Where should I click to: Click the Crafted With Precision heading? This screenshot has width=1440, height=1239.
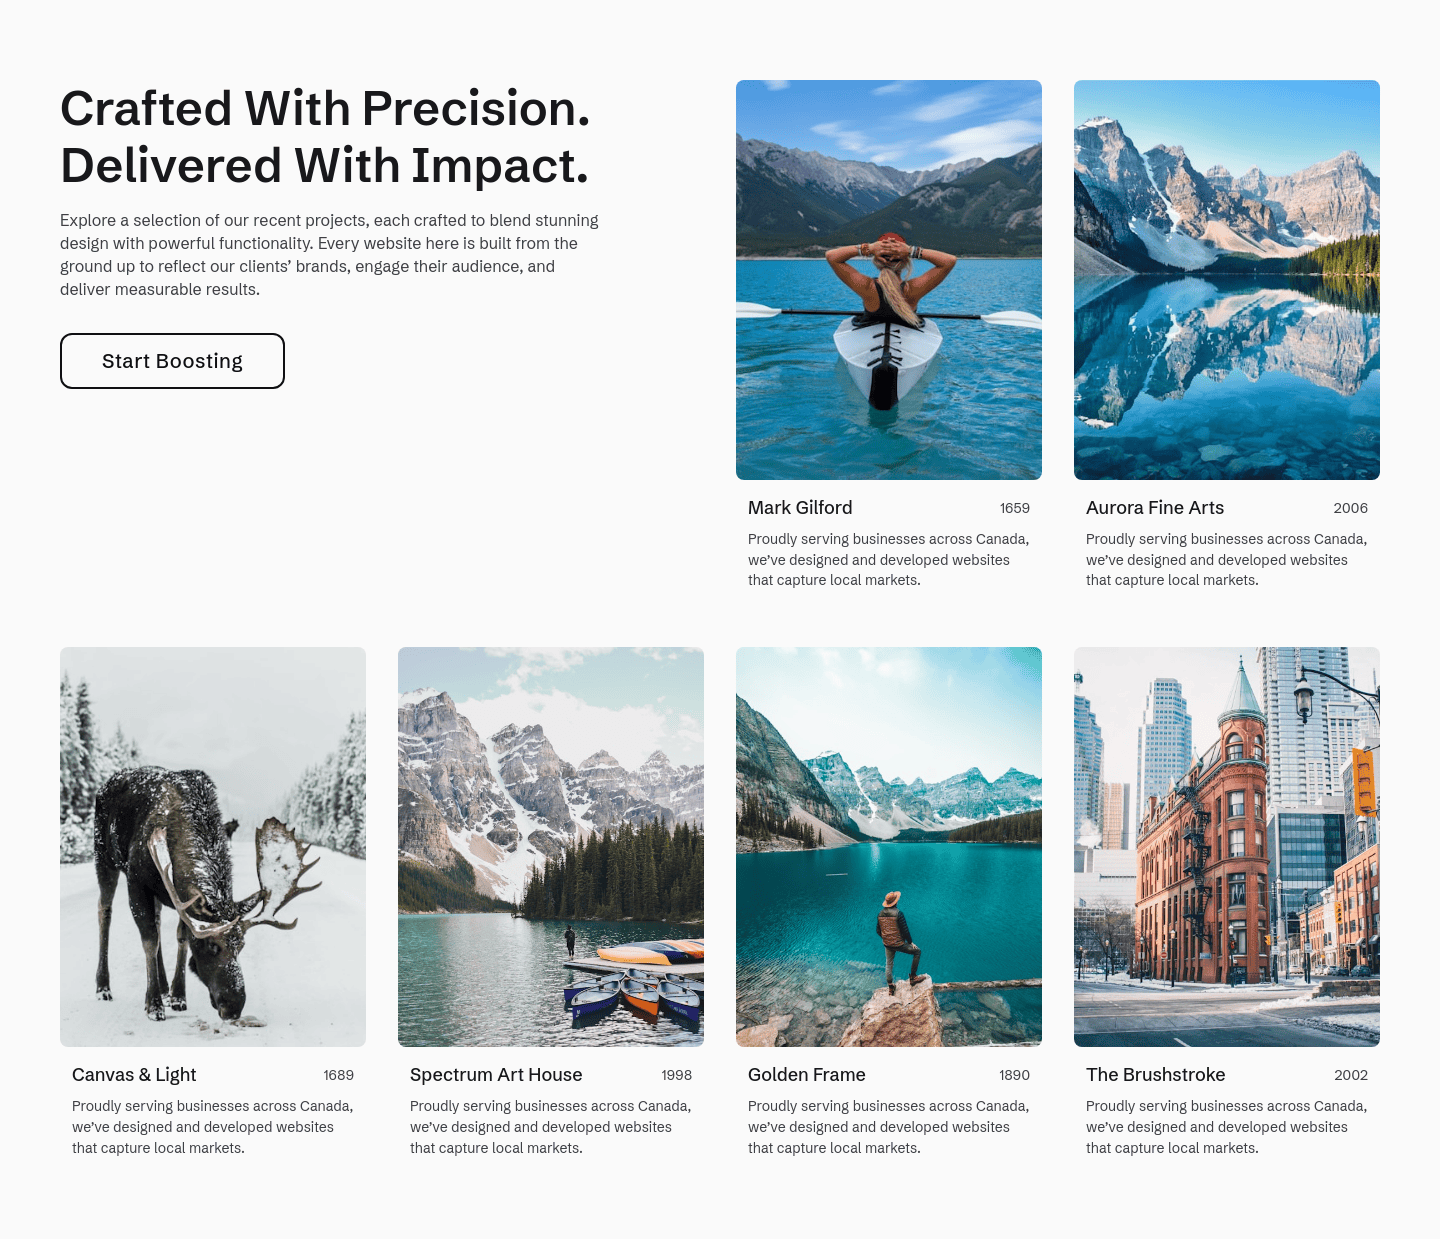pyautogui.click(x=325, y=137)
